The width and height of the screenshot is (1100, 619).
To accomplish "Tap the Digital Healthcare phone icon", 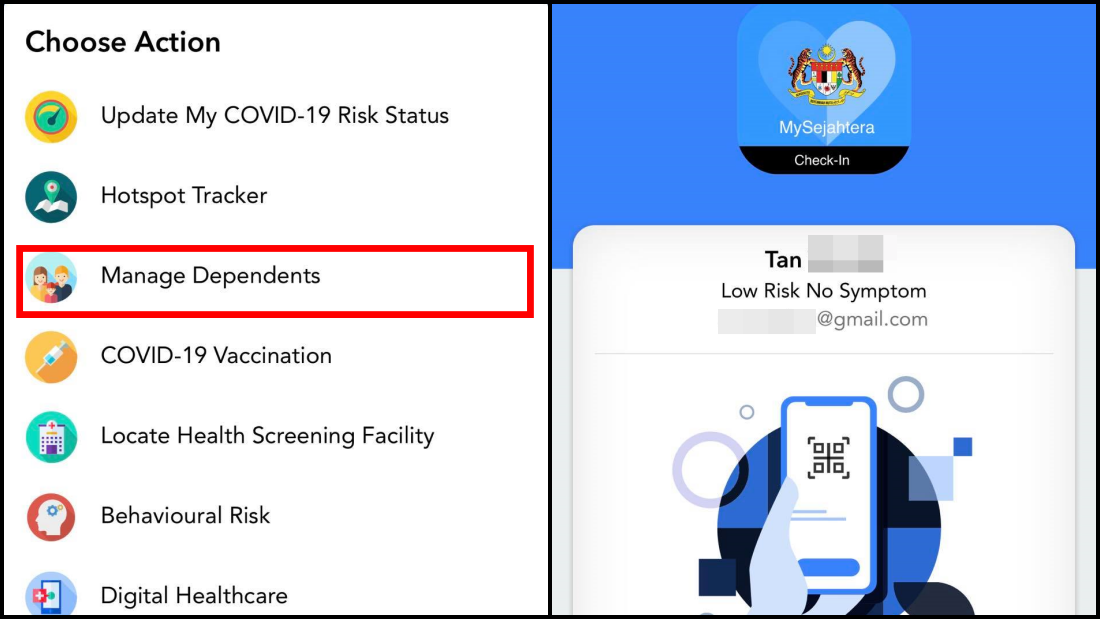I will point(51,594).
